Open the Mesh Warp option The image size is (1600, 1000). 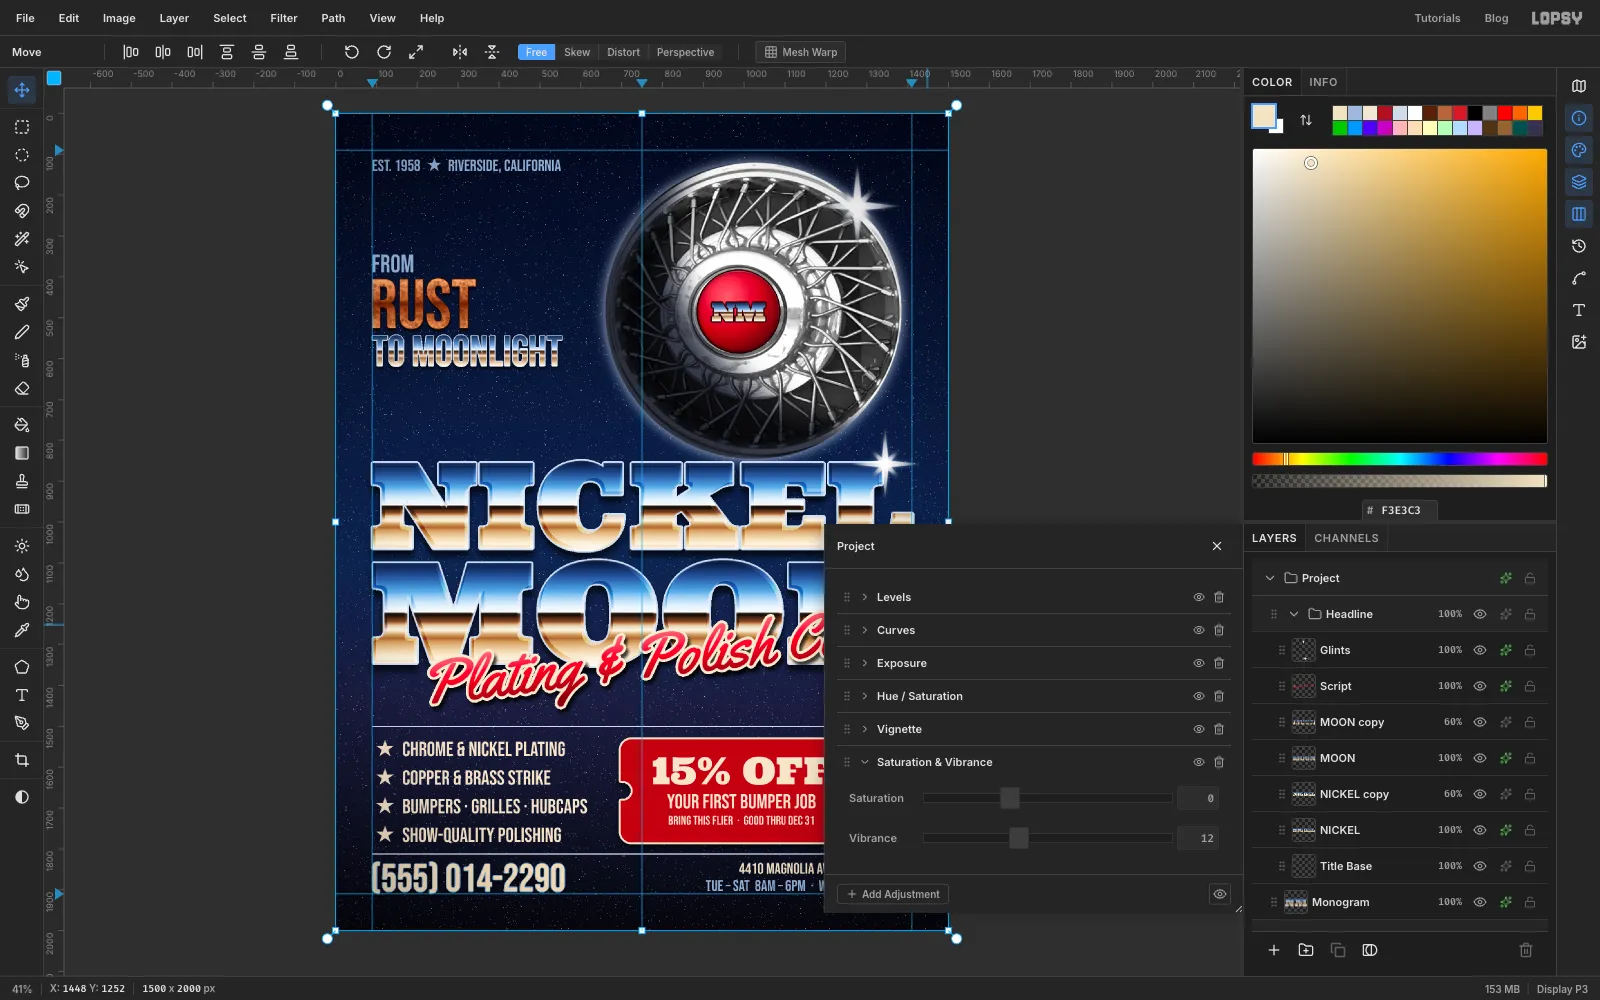800,52
